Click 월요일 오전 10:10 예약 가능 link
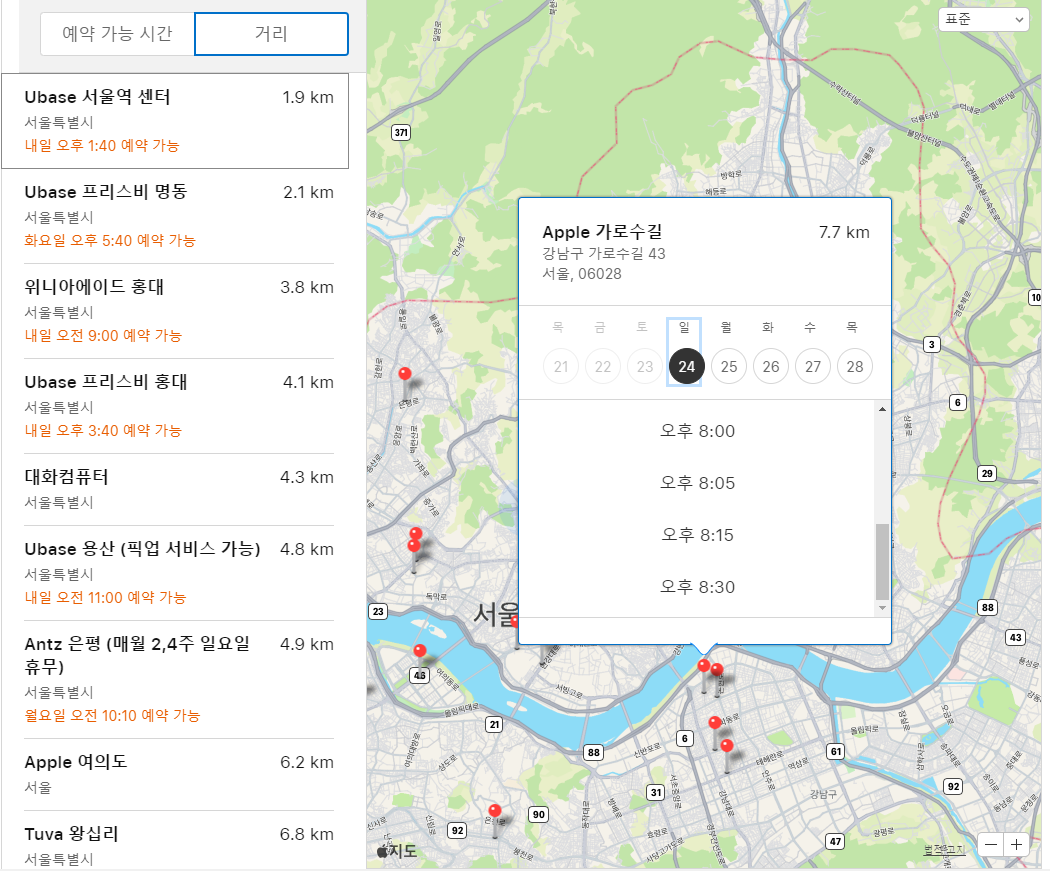The image size is (1050, 871). [x=112, y=716]
